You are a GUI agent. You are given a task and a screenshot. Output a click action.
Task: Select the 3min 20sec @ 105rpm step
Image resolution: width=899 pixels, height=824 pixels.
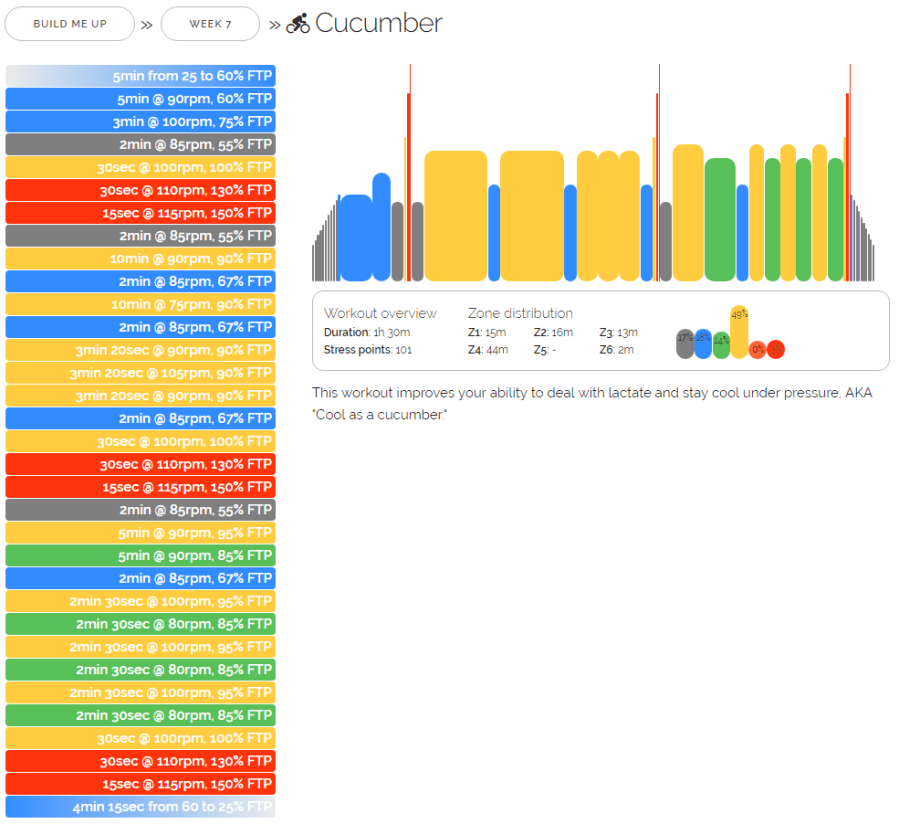coord(140,373)
